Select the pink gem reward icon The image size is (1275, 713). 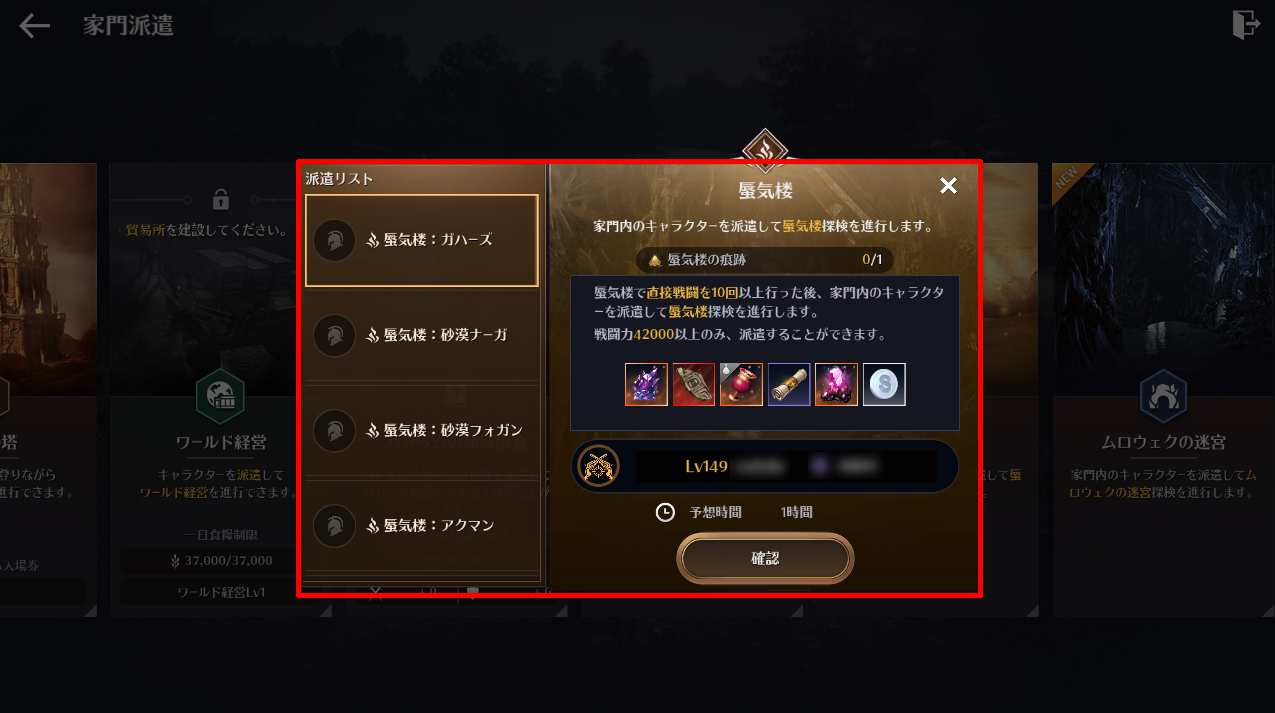click(836, 384)
